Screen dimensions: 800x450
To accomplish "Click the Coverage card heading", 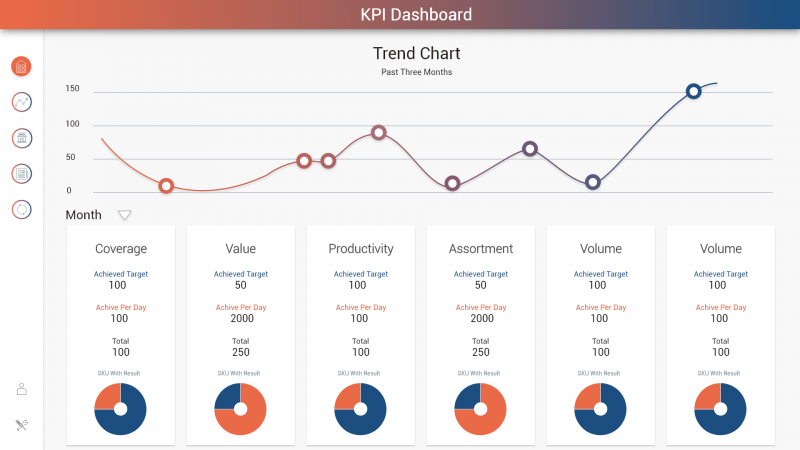I will (x=120, y=249).
